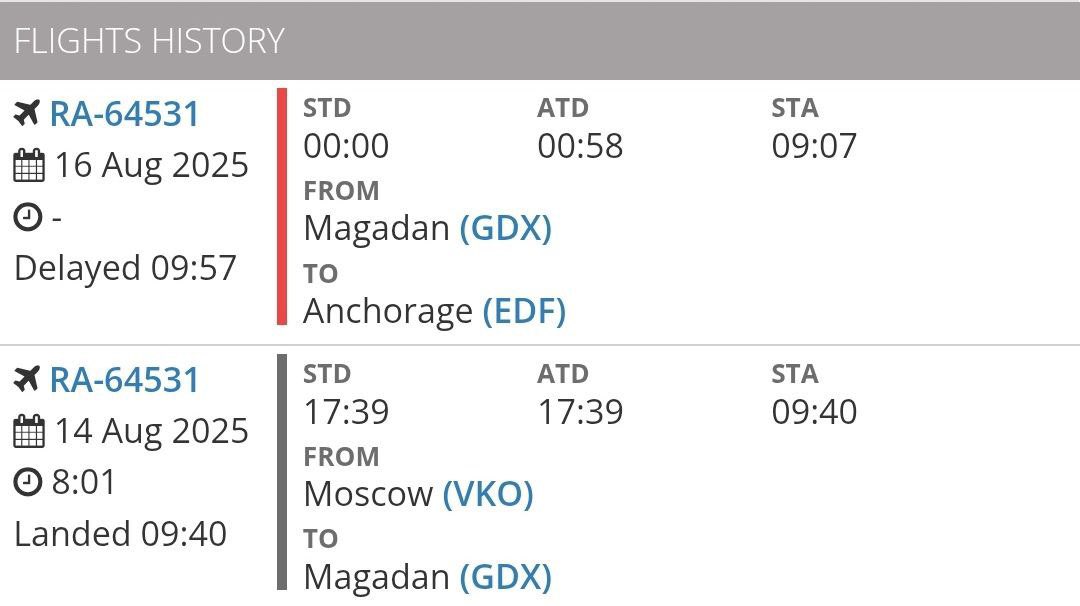Click airplane icon beside 16 Aug RA-64531

point(27,114)
